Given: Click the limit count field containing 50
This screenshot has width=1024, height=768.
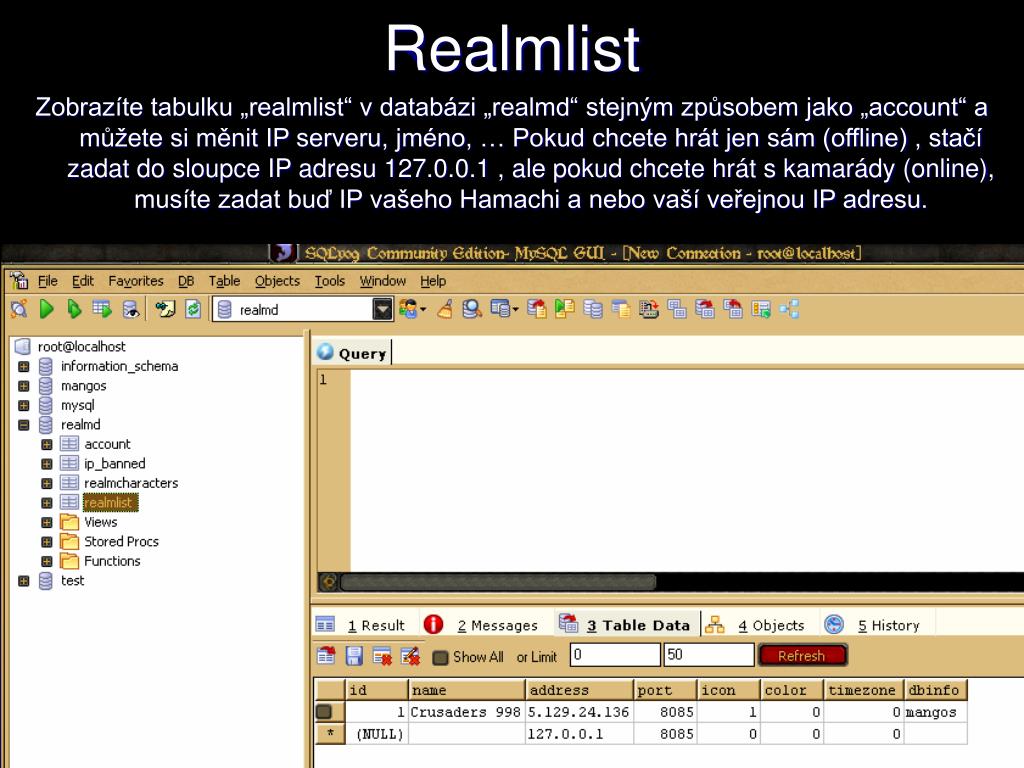Looking at the screenshot, I should (x=709, y=654).
